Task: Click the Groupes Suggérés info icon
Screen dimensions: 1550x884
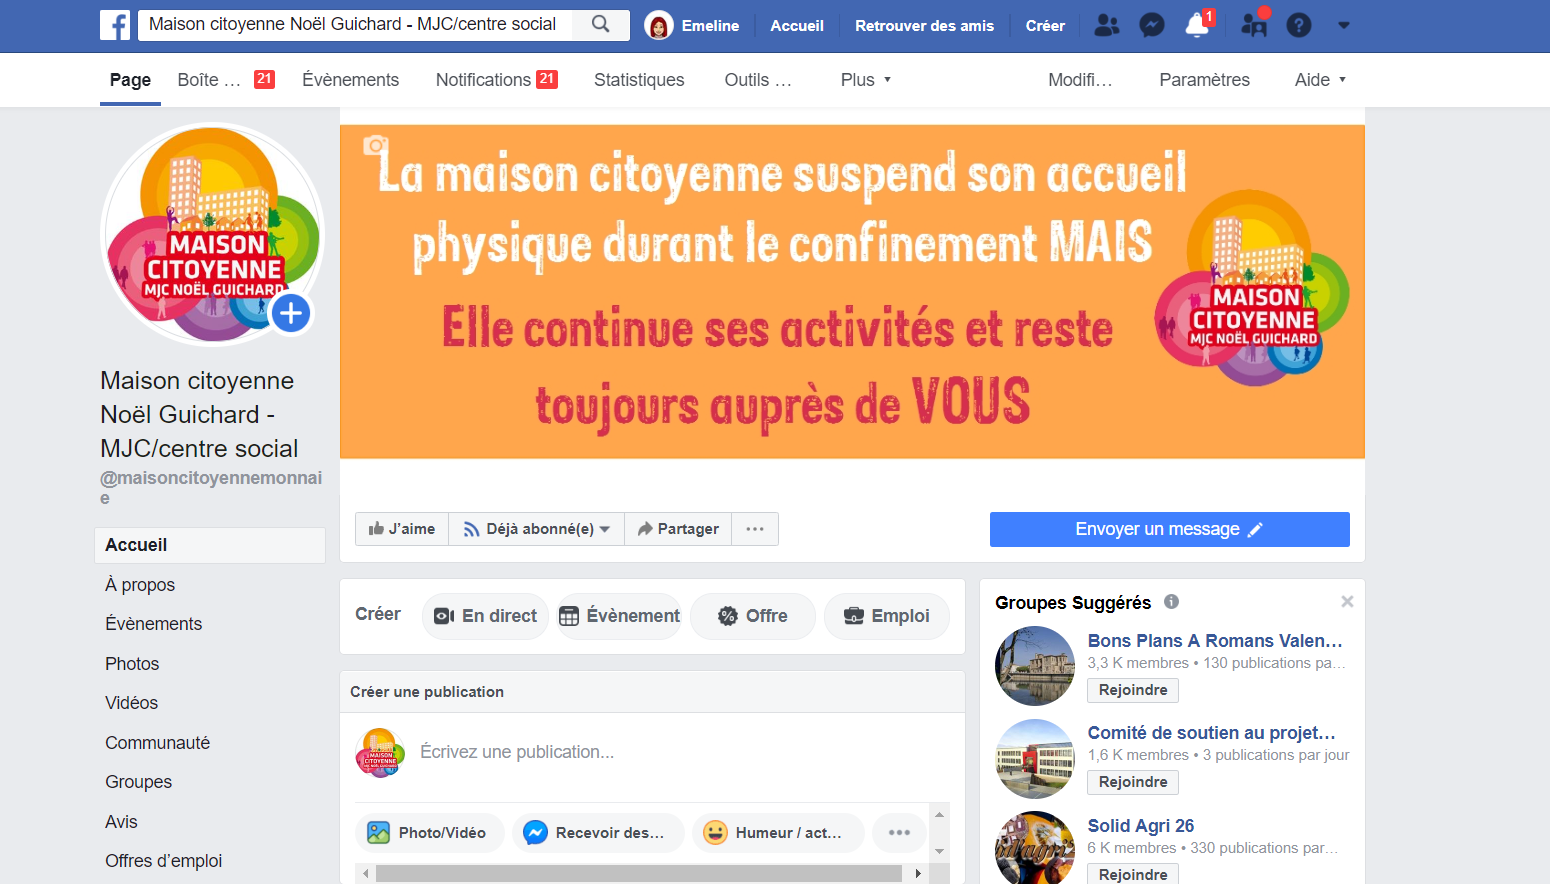Action: click(1171, 602)
